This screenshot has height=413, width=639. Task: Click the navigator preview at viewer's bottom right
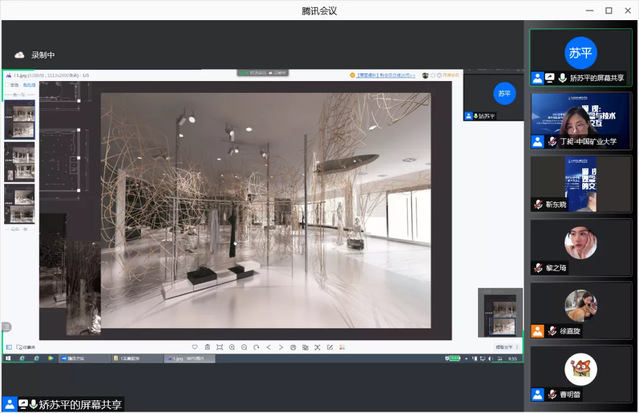(x=499, y=312)
